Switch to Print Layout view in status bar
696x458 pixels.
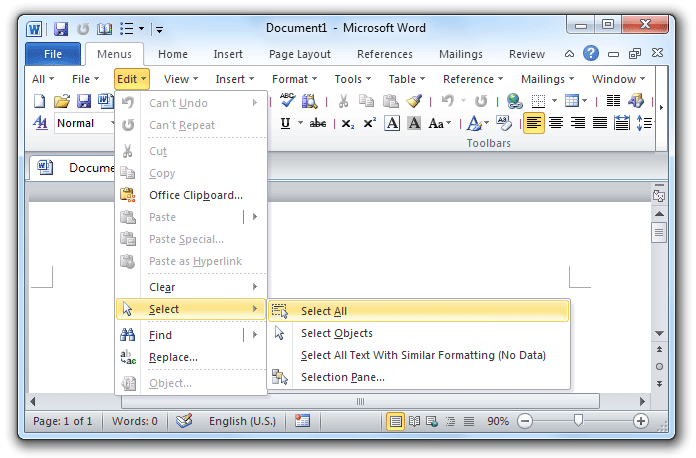395,422
